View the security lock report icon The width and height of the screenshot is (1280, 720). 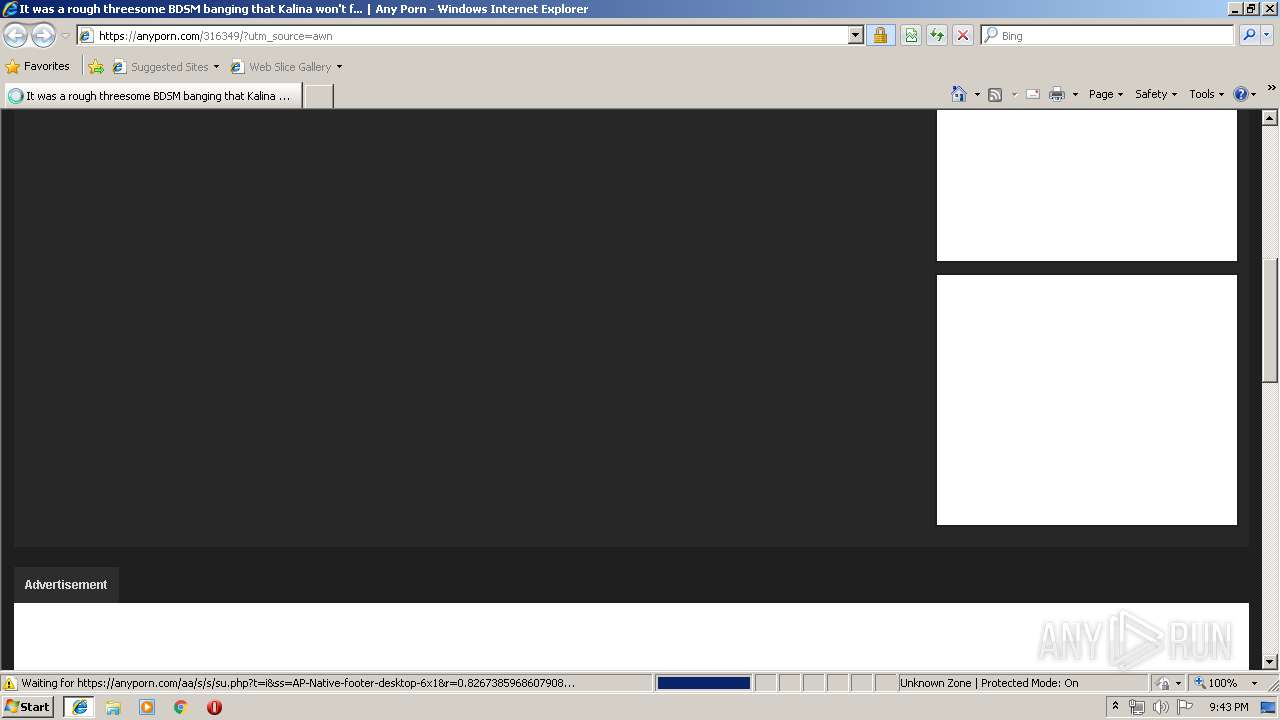tap(880, 36)
